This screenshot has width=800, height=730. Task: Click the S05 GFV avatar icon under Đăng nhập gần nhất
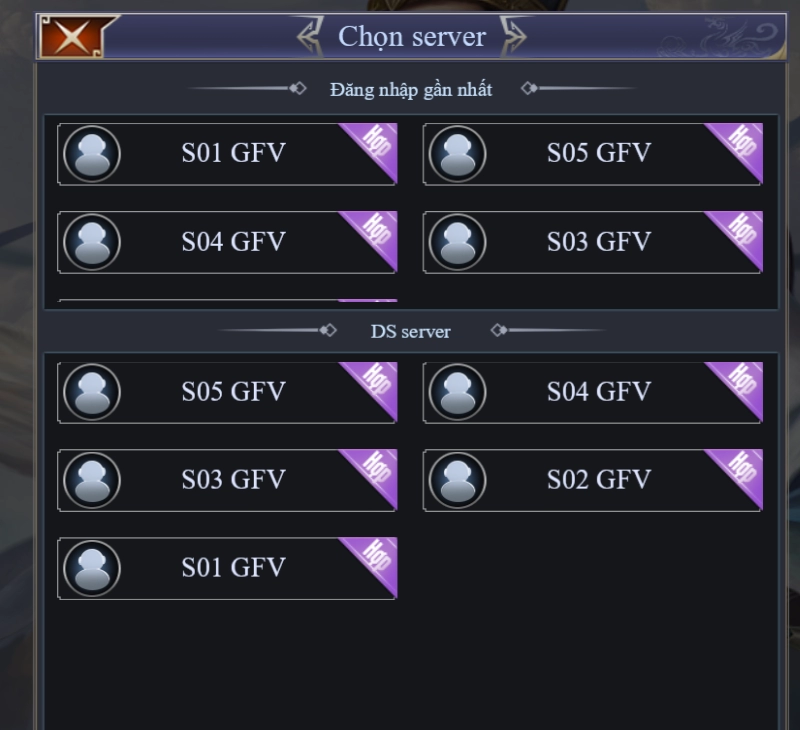(x=458, y=154)
